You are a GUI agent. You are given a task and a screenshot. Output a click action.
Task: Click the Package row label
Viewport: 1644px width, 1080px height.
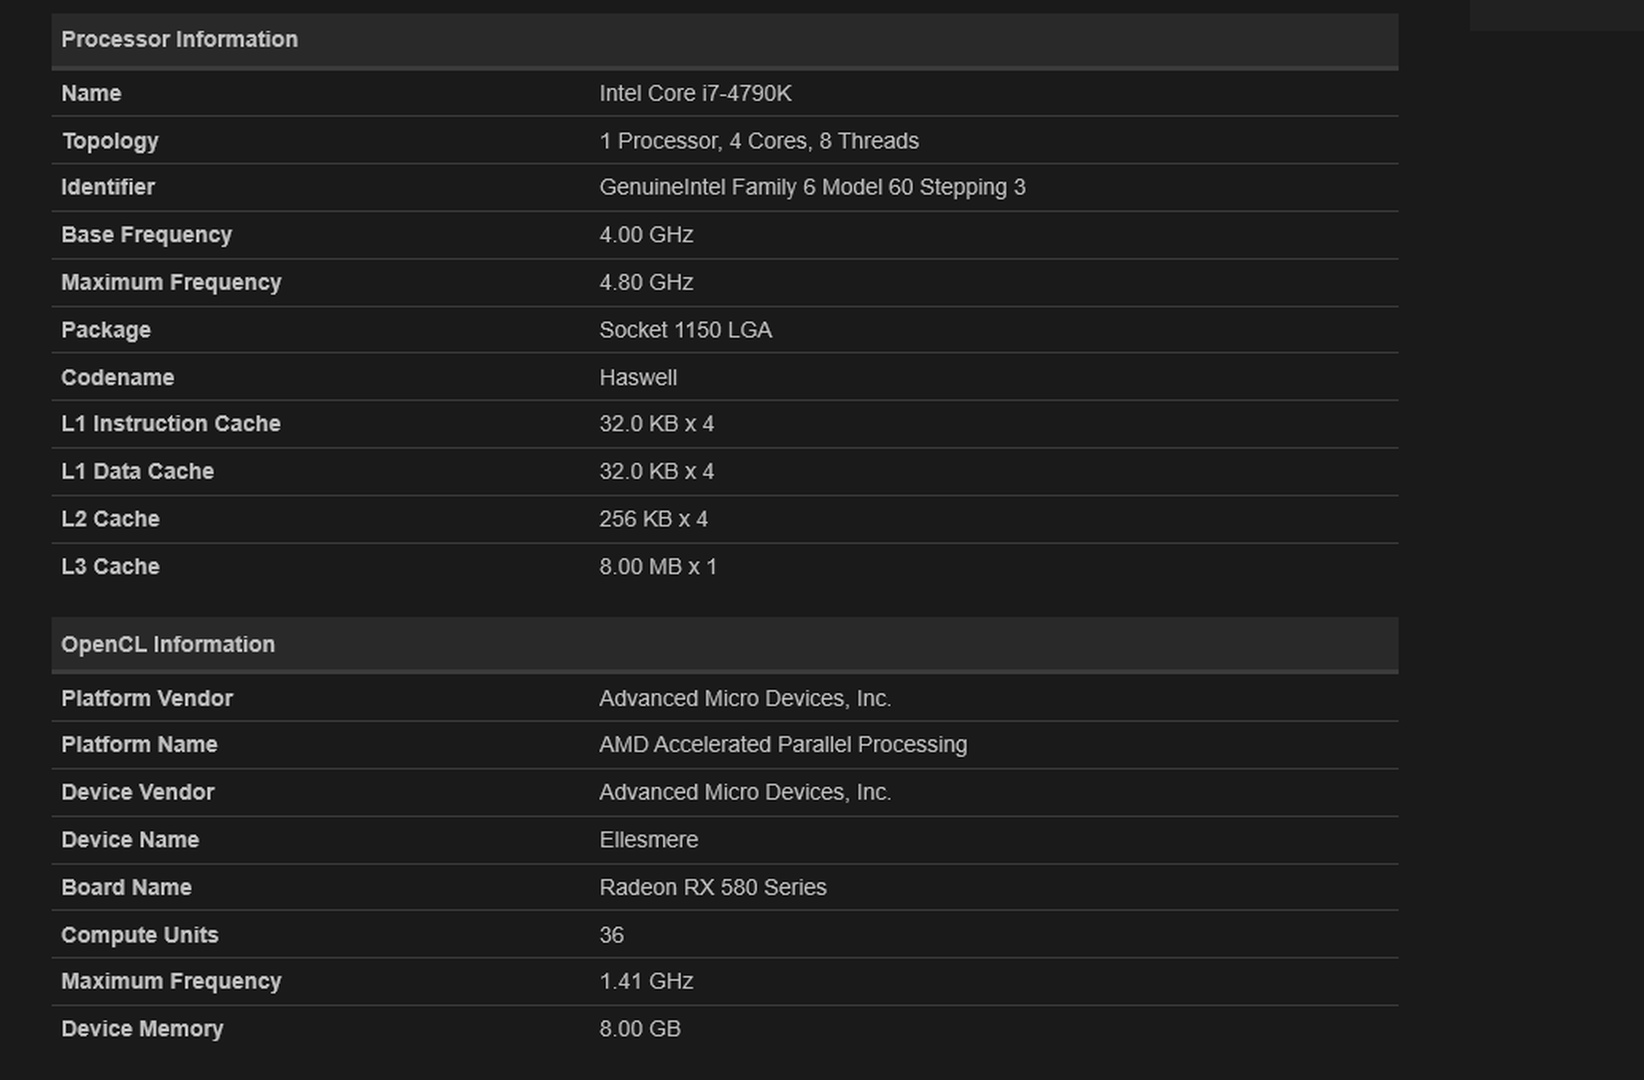tap(106, 330)
